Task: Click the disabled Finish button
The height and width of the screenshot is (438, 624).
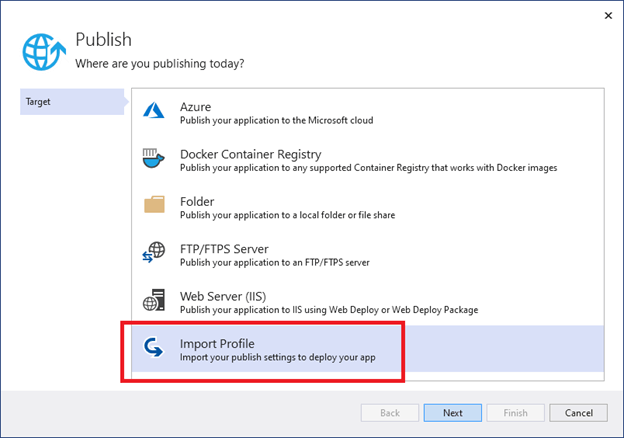Action: point(516,412)
